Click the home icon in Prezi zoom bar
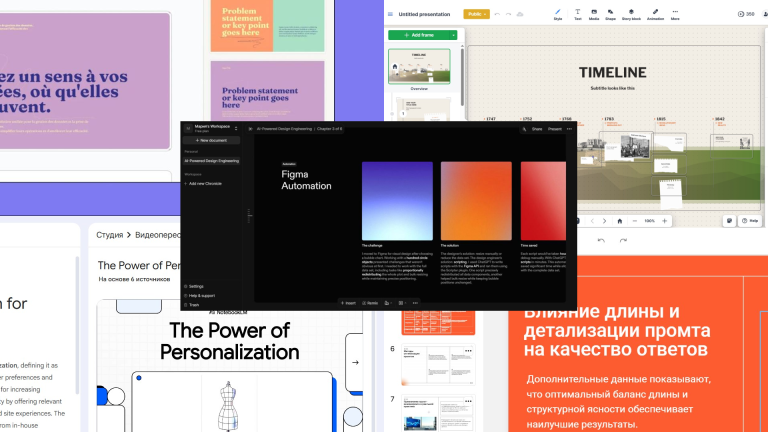Image resolution: width=768 pixels, height=432 pixels. (620, 221)
